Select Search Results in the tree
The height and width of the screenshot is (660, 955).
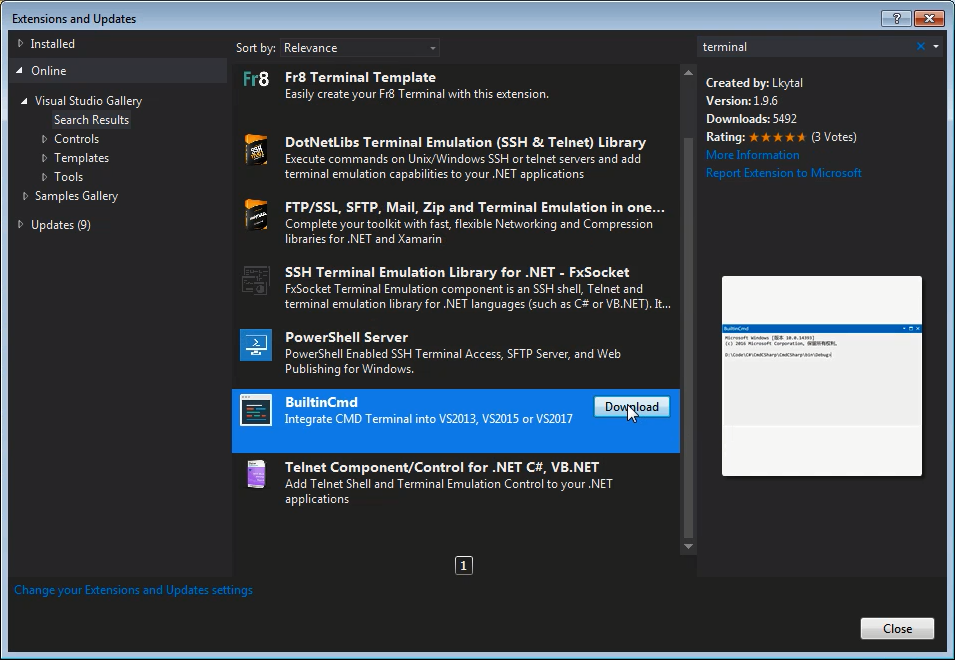pos(91,120)
